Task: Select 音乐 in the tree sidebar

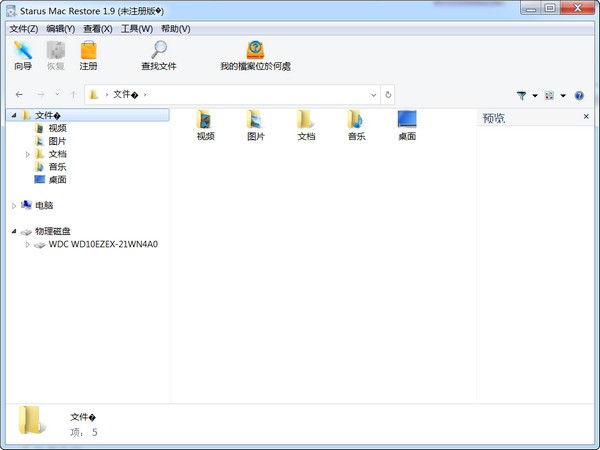Action: pyautogui.click(x=57, y=167)
